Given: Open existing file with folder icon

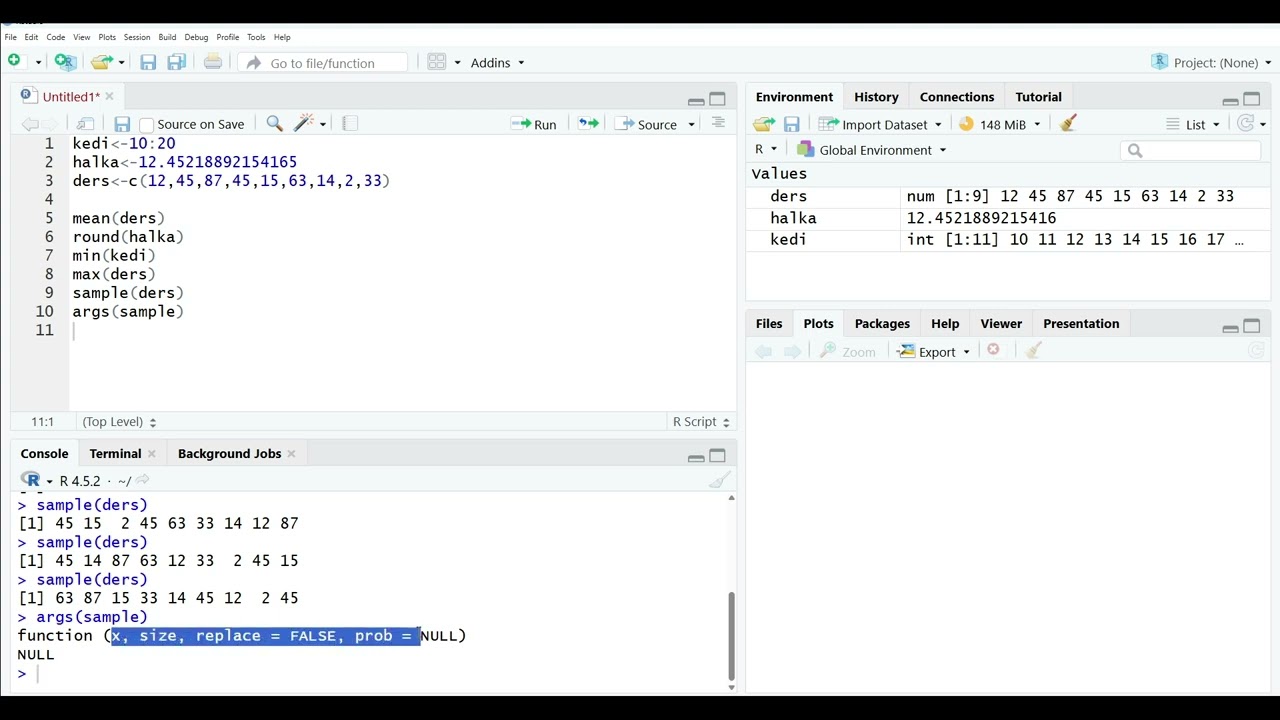Looking at the screenshot, I should [x=101, y=62].
